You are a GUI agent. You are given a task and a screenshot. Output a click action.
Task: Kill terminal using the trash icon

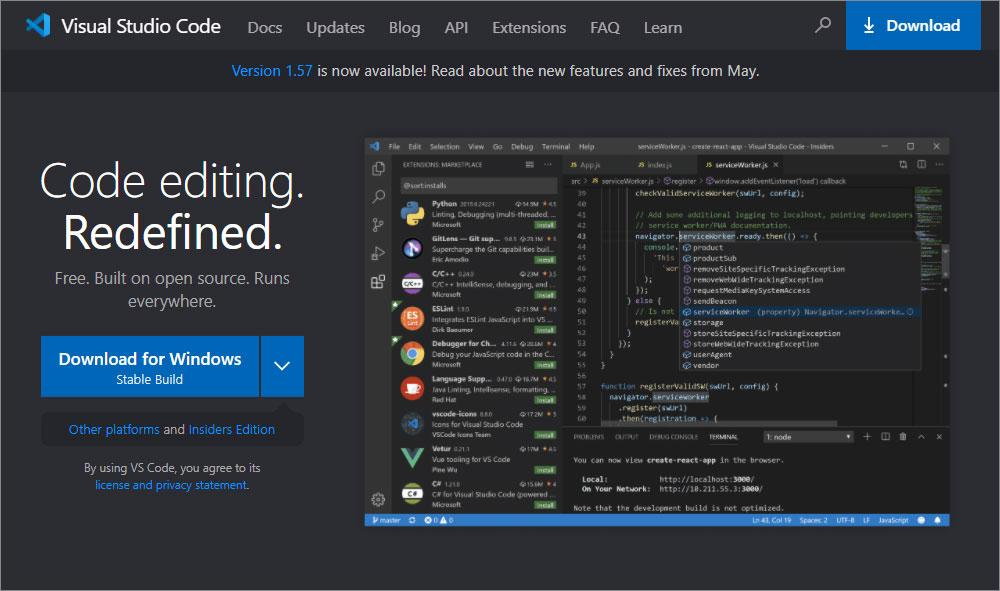pyautogui.click(x=903, y=437)
